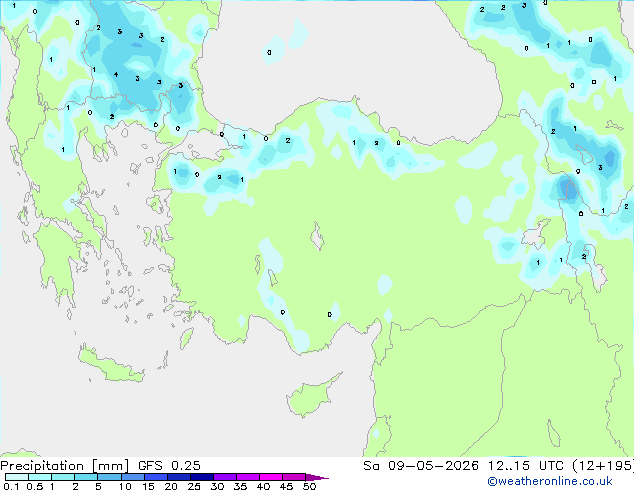Click the "GFS 0.25" model label

tap(169, 466)
